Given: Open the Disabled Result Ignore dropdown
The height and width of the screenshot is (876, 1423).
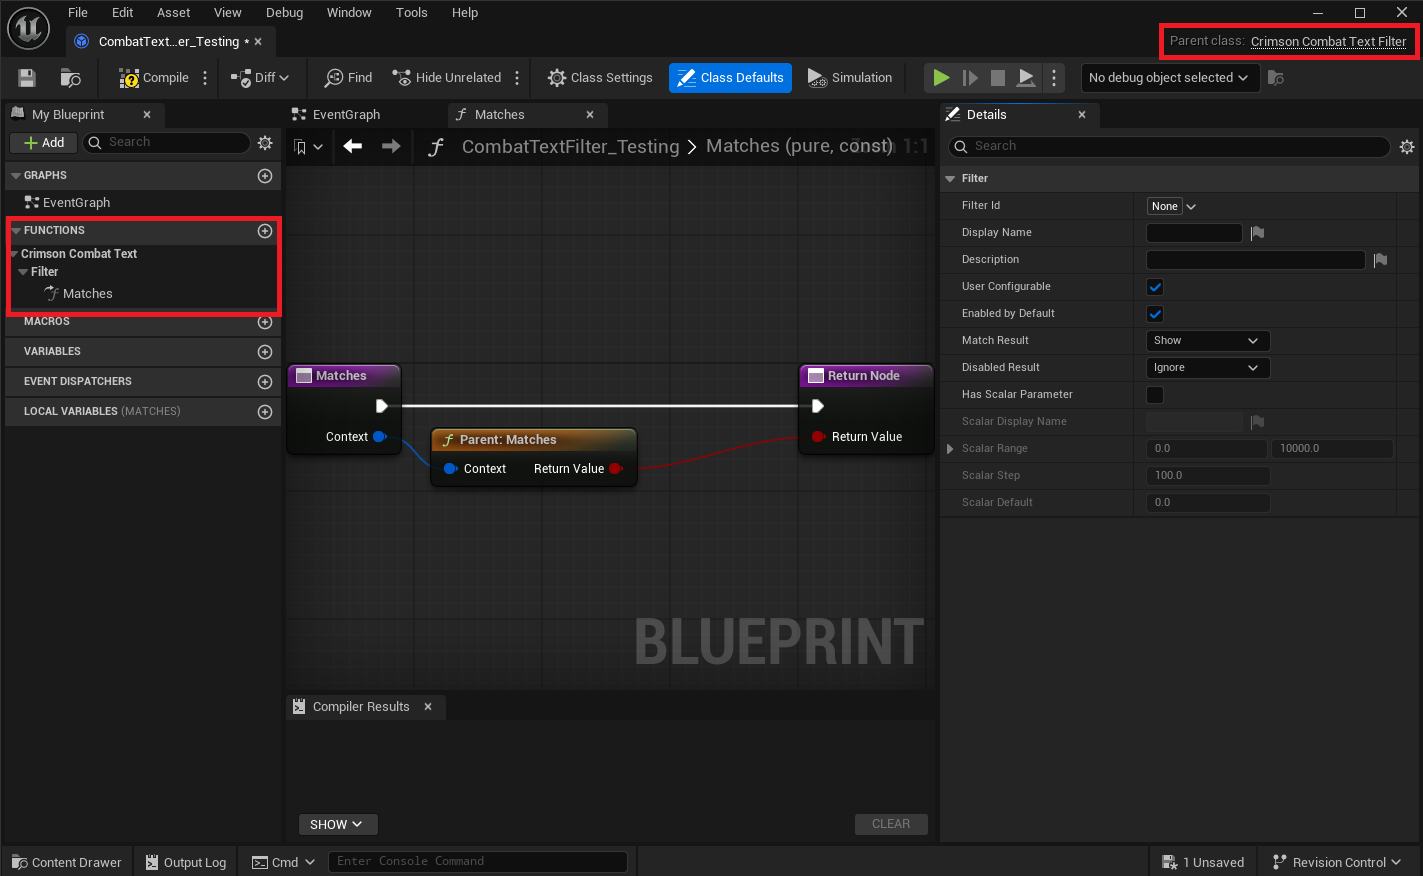Looking at the screenshot, I should (x=1208, y=368).
